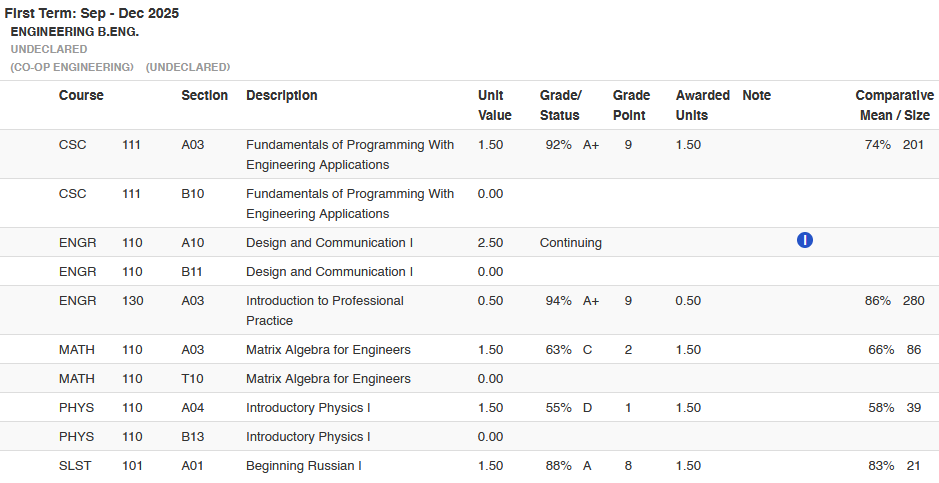Select the ENGINEERING B.ENG. program title

pos(74,32)
